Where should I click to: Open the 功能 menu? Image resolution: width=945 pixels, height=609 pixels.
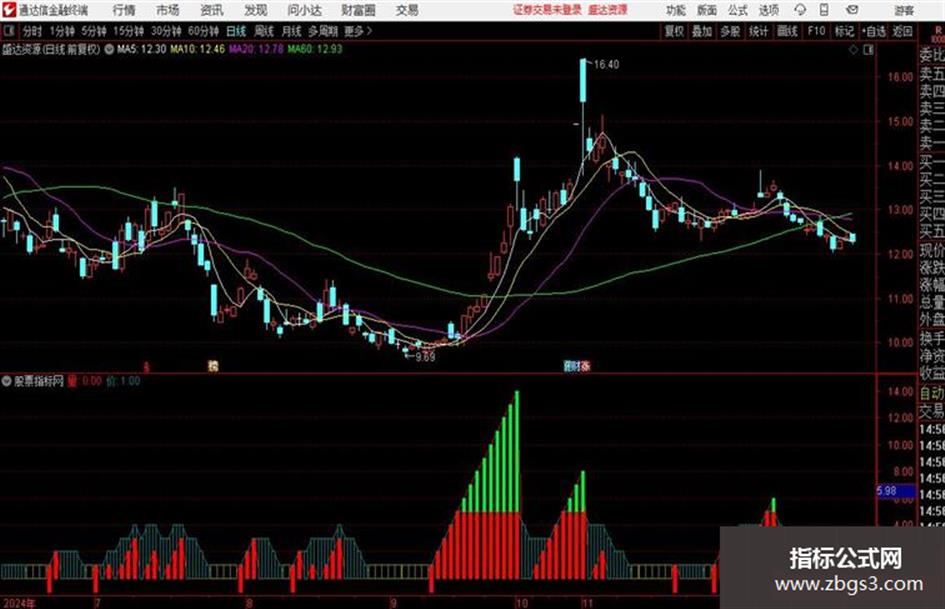676,10
